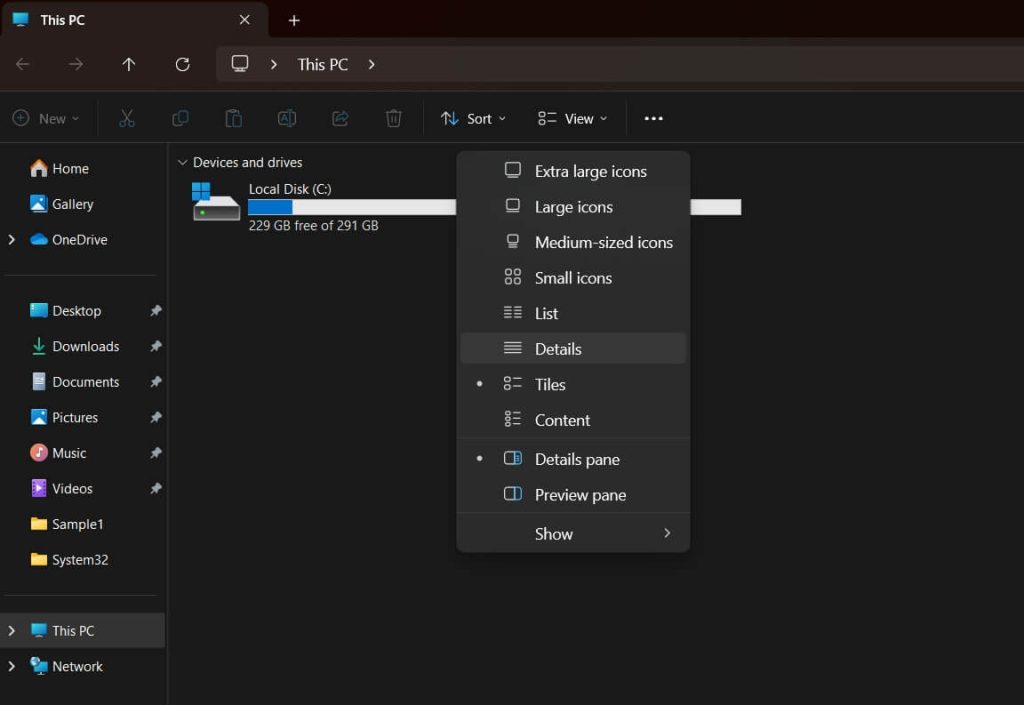
Task: Open OneDrive folder in sidebar
Action: [x=69, y=240]
